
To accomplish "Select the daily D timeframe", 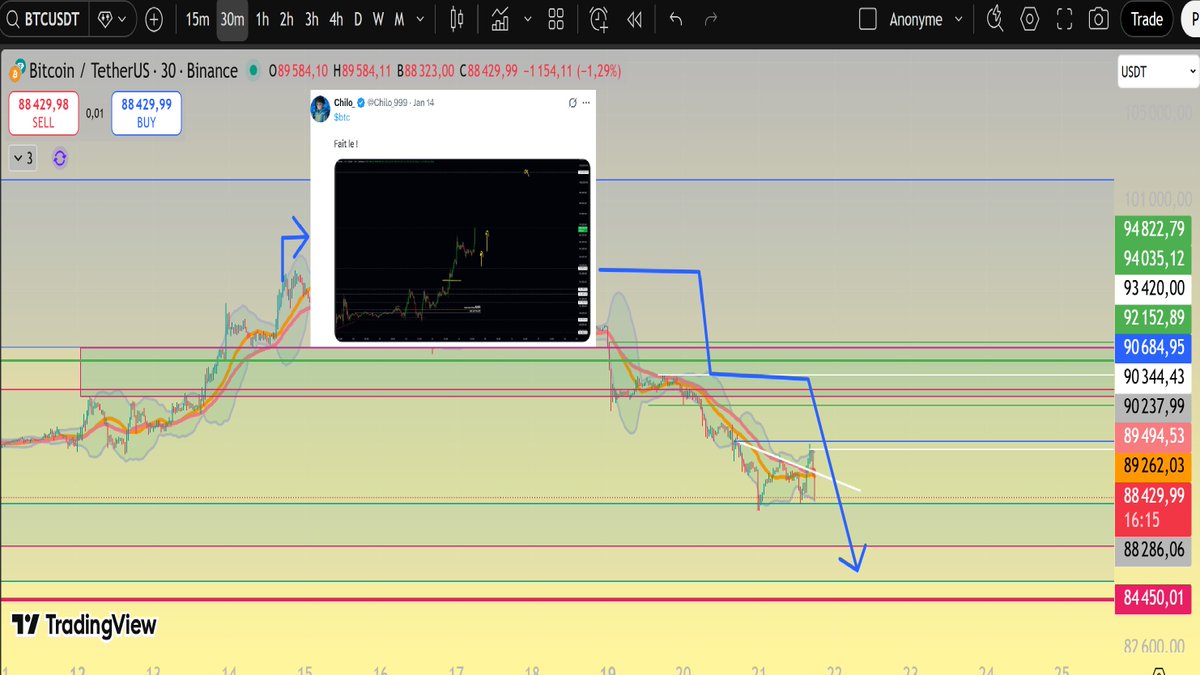I will coord(358,19).
